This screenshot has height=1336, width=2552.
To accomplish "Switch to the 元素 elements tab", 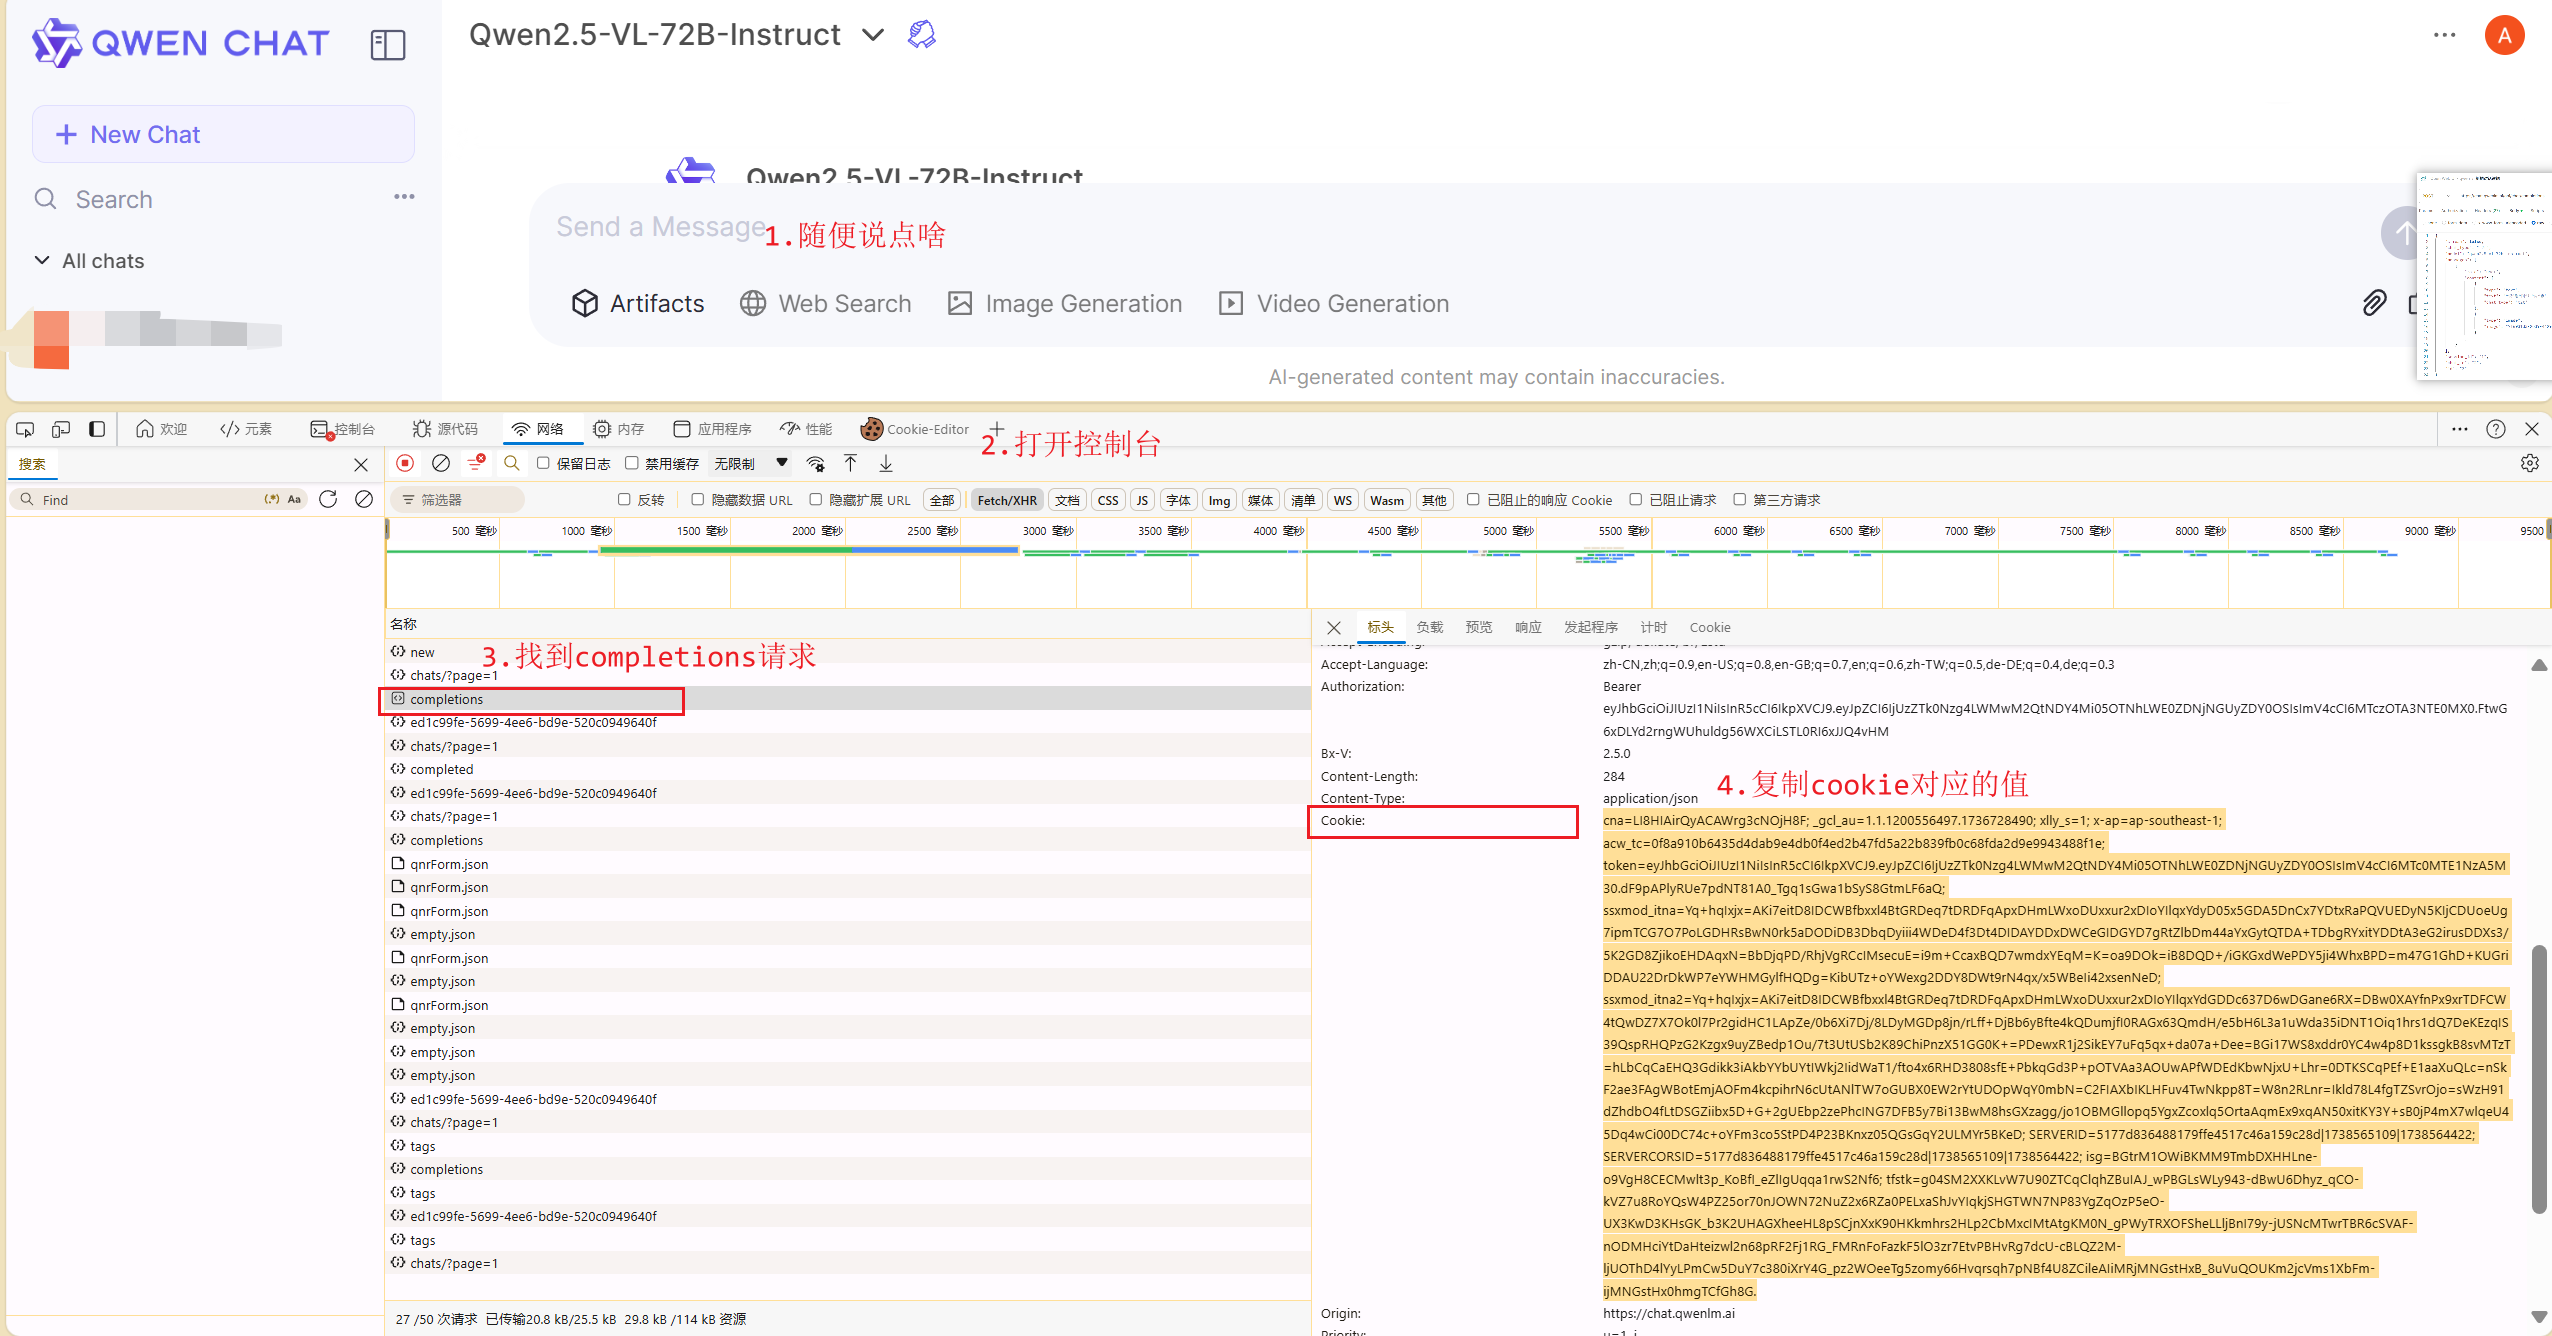I will (246, 429).
